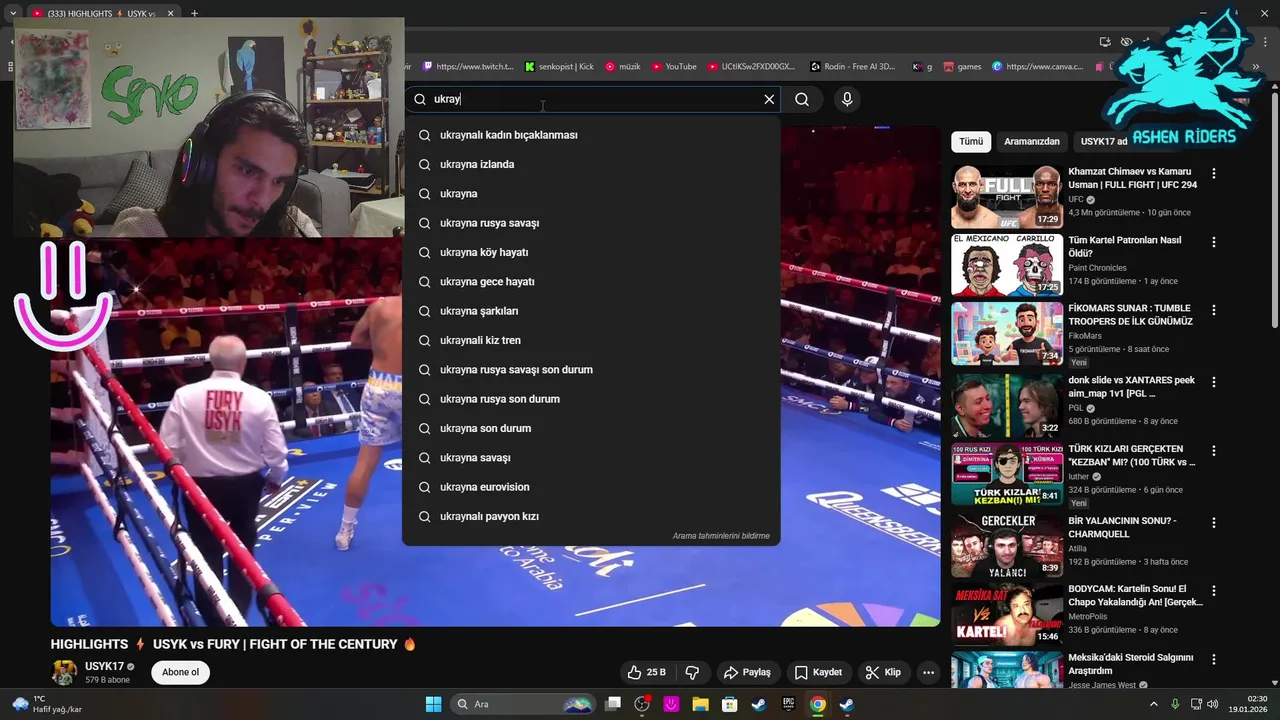
Task: Open Khamzat Chimaev vs Kamaru Usman thumbnail
Action: (x=1007, y=197)
